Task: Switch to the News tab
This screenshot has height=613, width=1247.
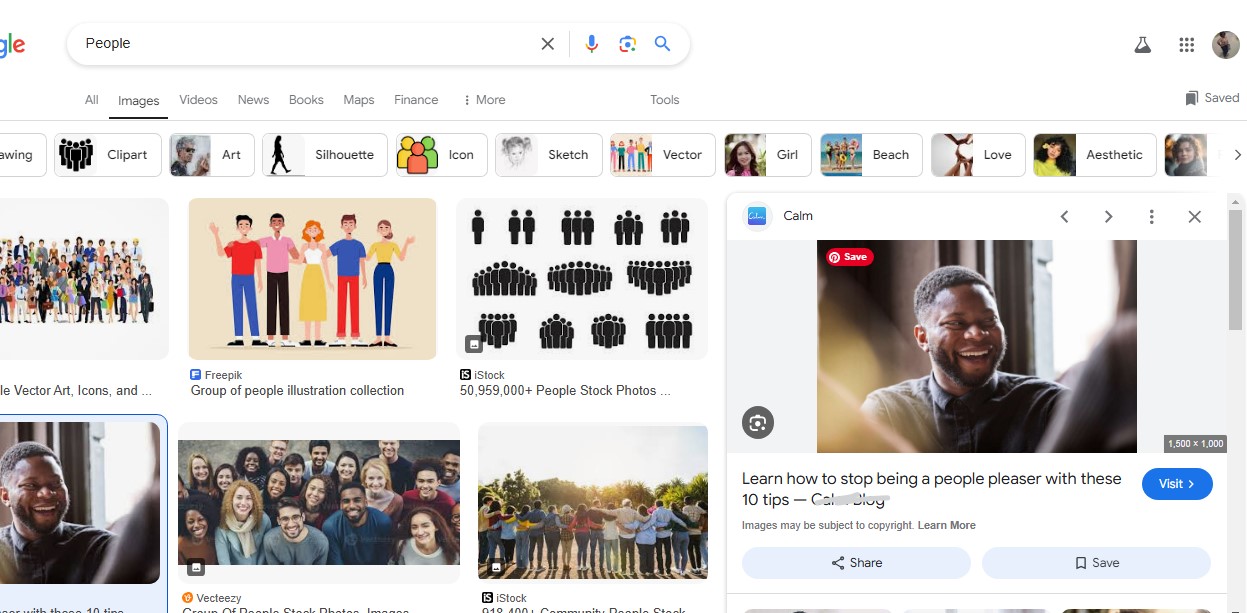Action: pos(252,100)
